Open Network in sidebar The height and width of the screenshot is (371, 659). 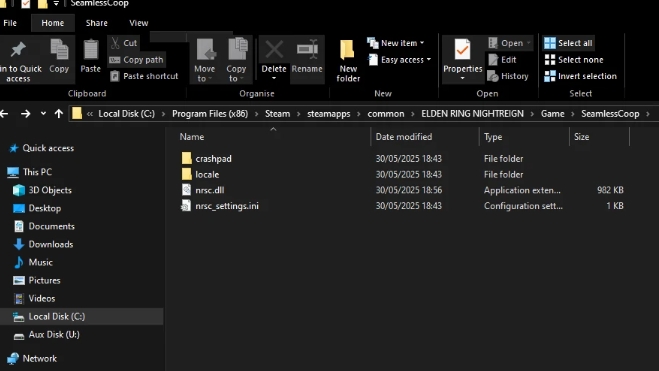(x=40, y=358)
